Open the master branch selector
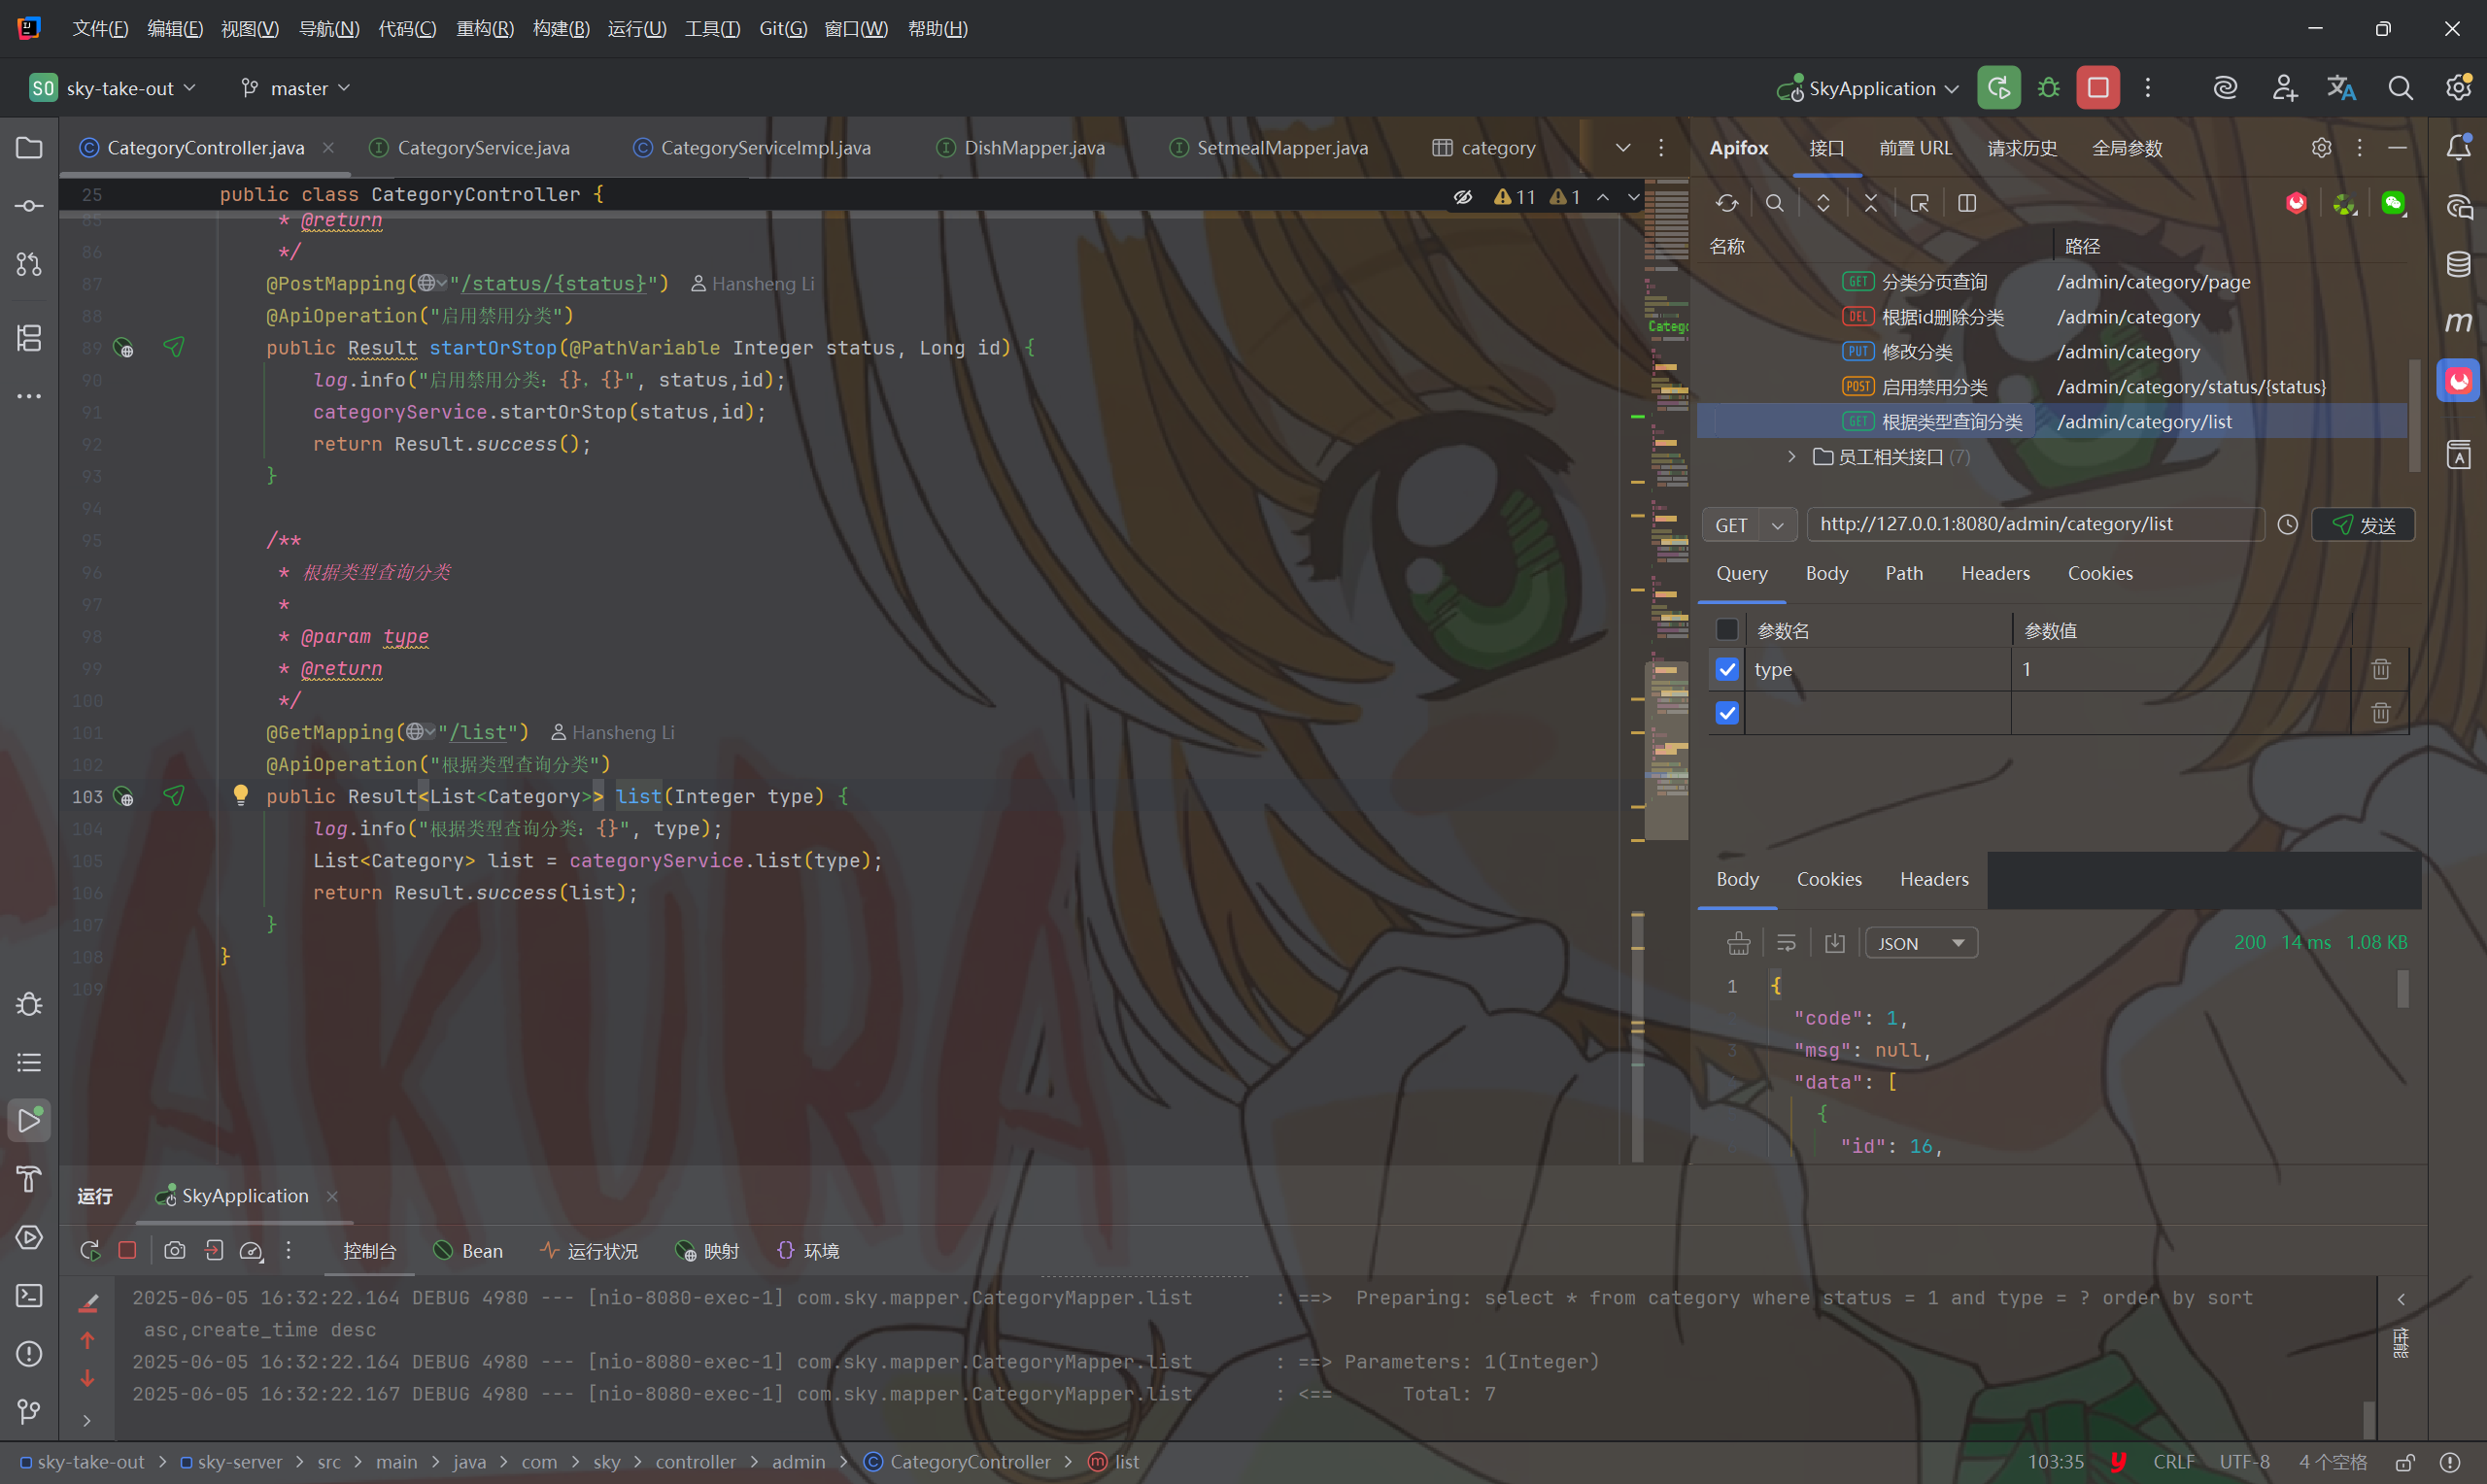Screen dimensions: 2487x1484 (296, 88)
